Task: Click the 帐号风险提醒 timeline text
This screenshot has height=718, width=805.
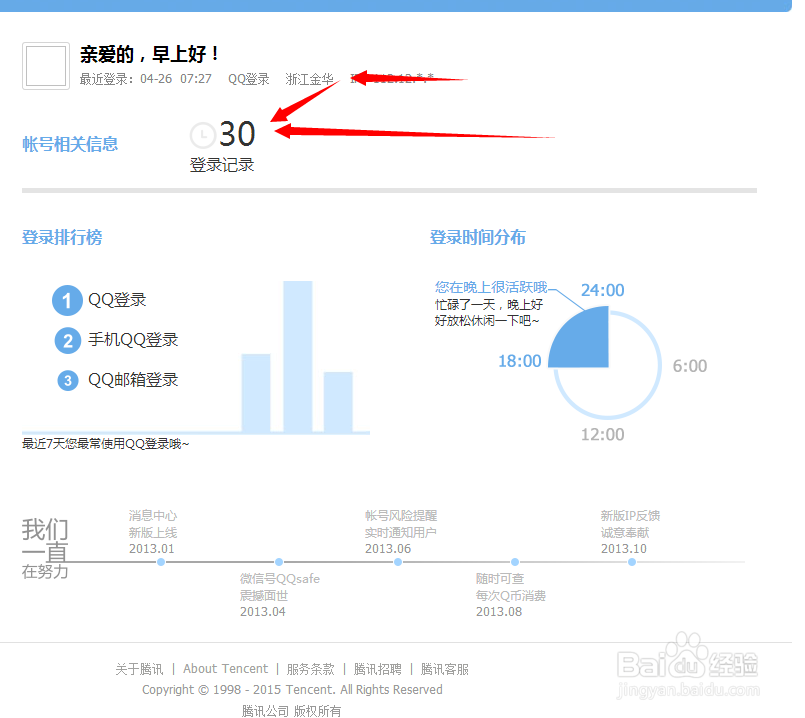Action: (401, 515)
